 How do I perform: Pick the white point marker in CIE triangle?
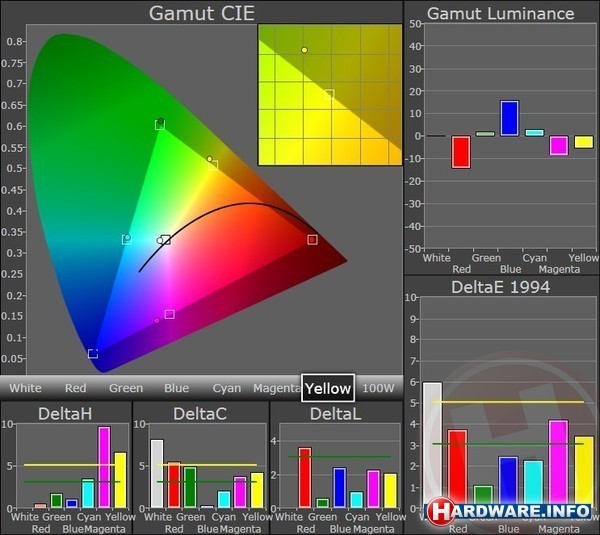click(x=166, y=240)
